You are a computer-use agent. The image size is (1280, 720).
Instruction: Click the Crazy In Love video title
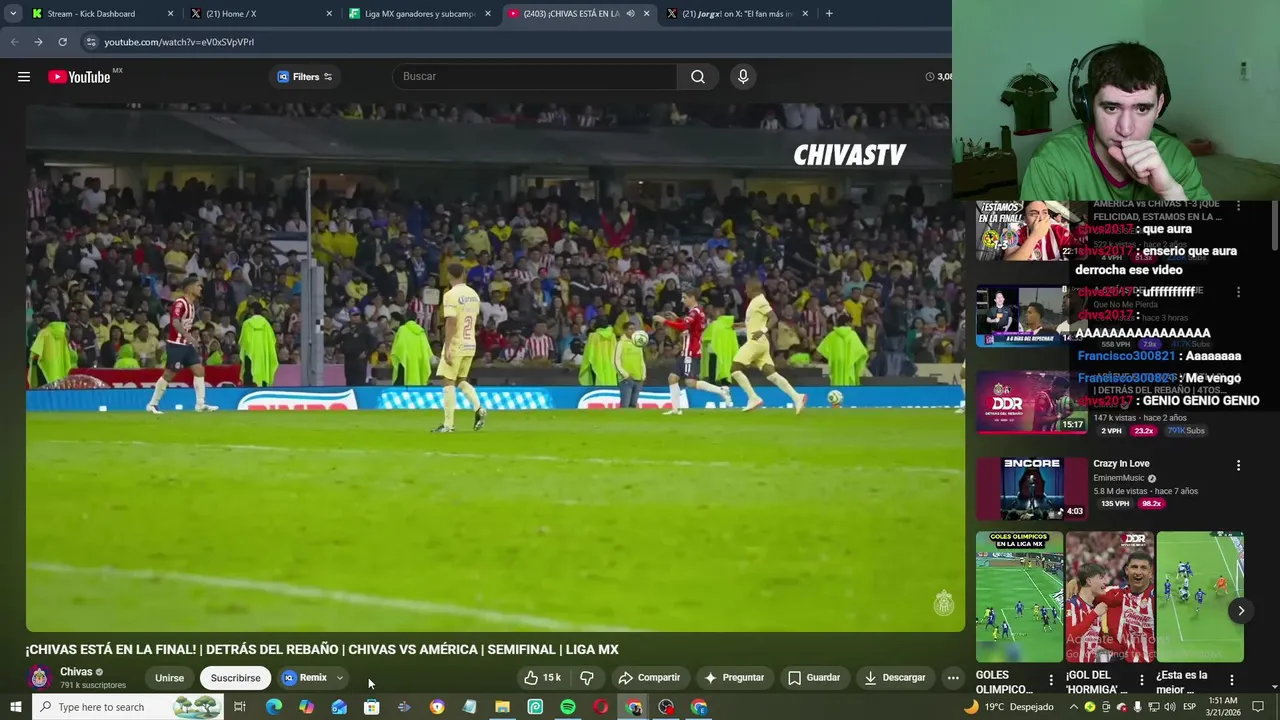1121,464
